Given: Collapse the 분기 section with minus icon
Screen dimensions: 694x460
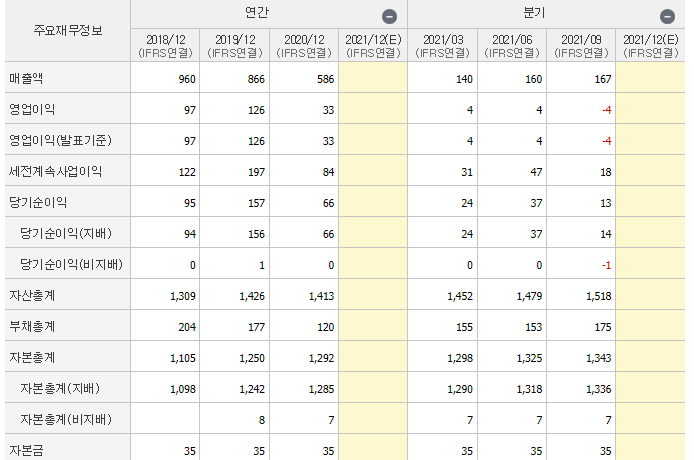Looking at the screenshot, I should point(667,17).
